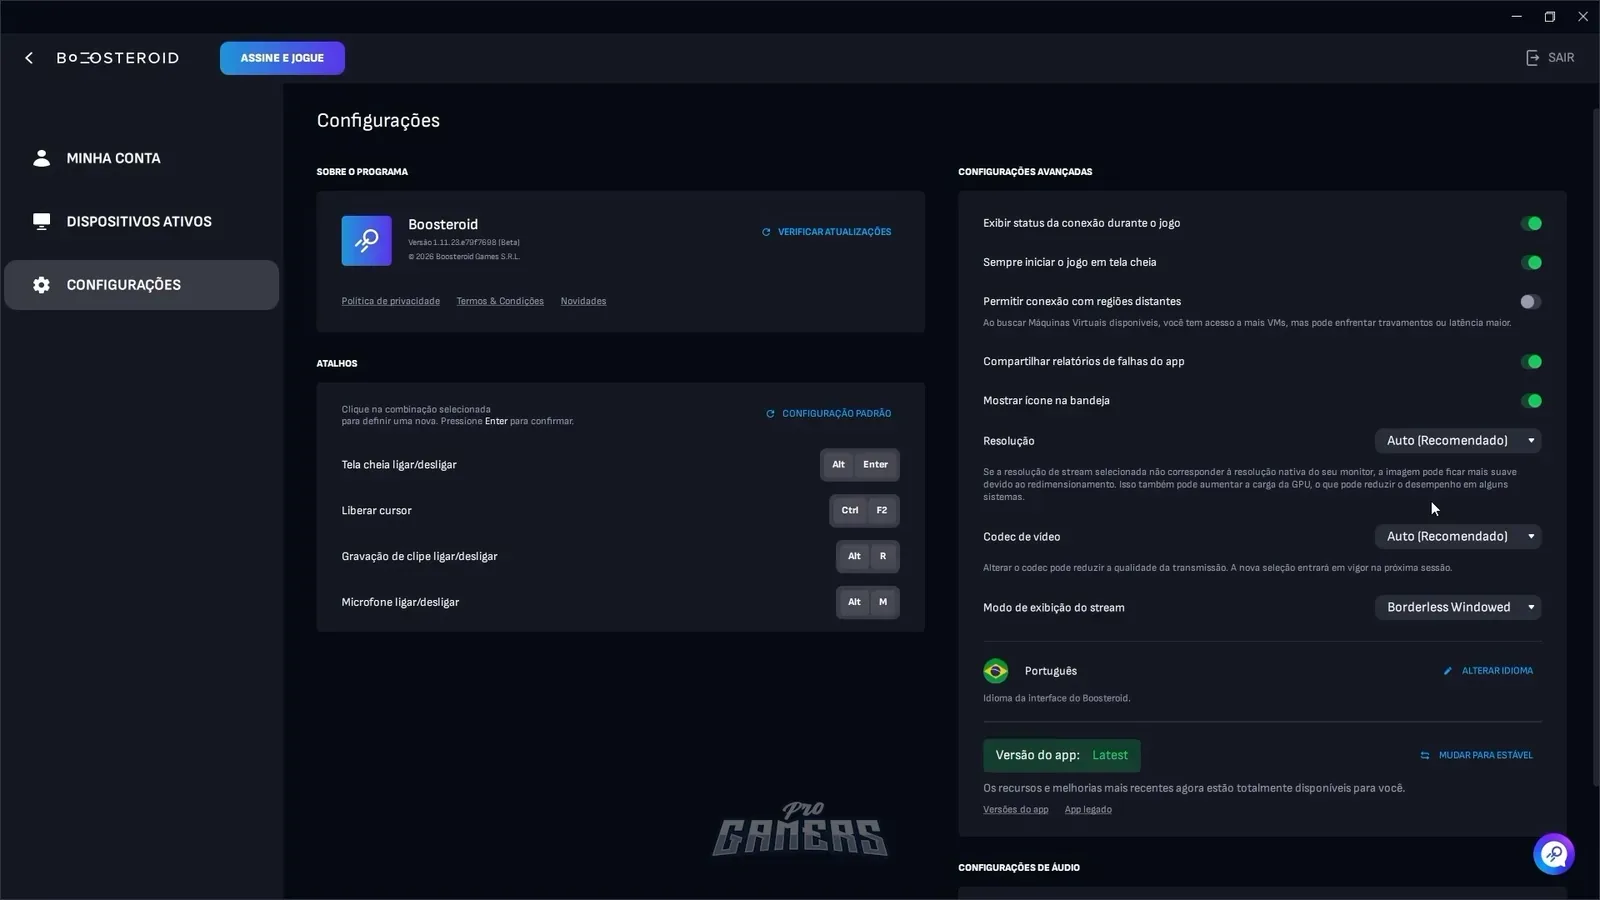Click the Configurações Avançadas heading
The image size is (1600, 900).
[1025, 172]
